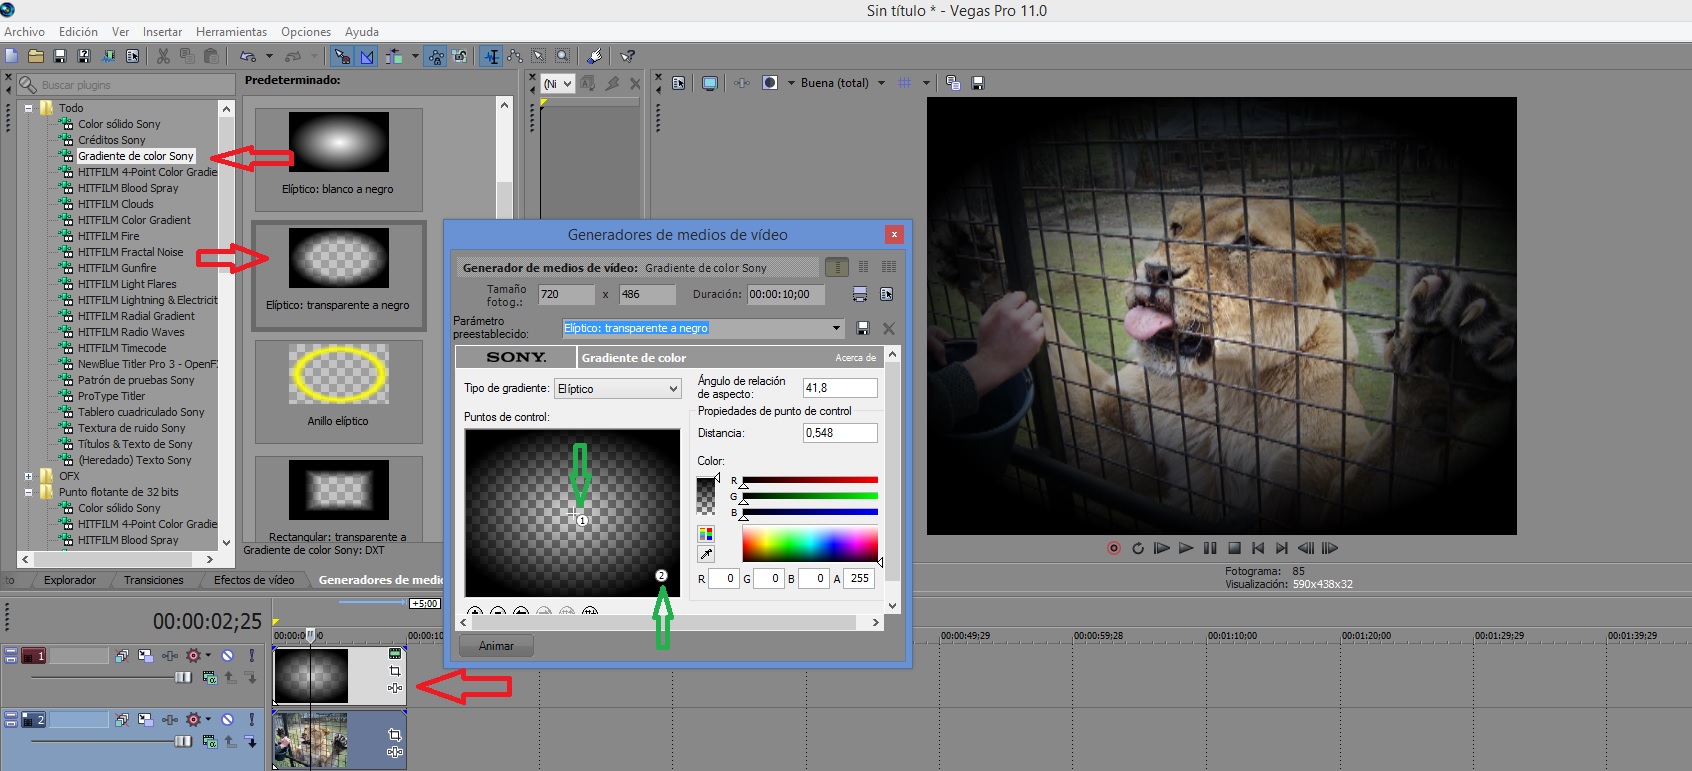Click the Open project folder icon
The width and height of the screenshot is (1692, 771).
pos(36,56)
